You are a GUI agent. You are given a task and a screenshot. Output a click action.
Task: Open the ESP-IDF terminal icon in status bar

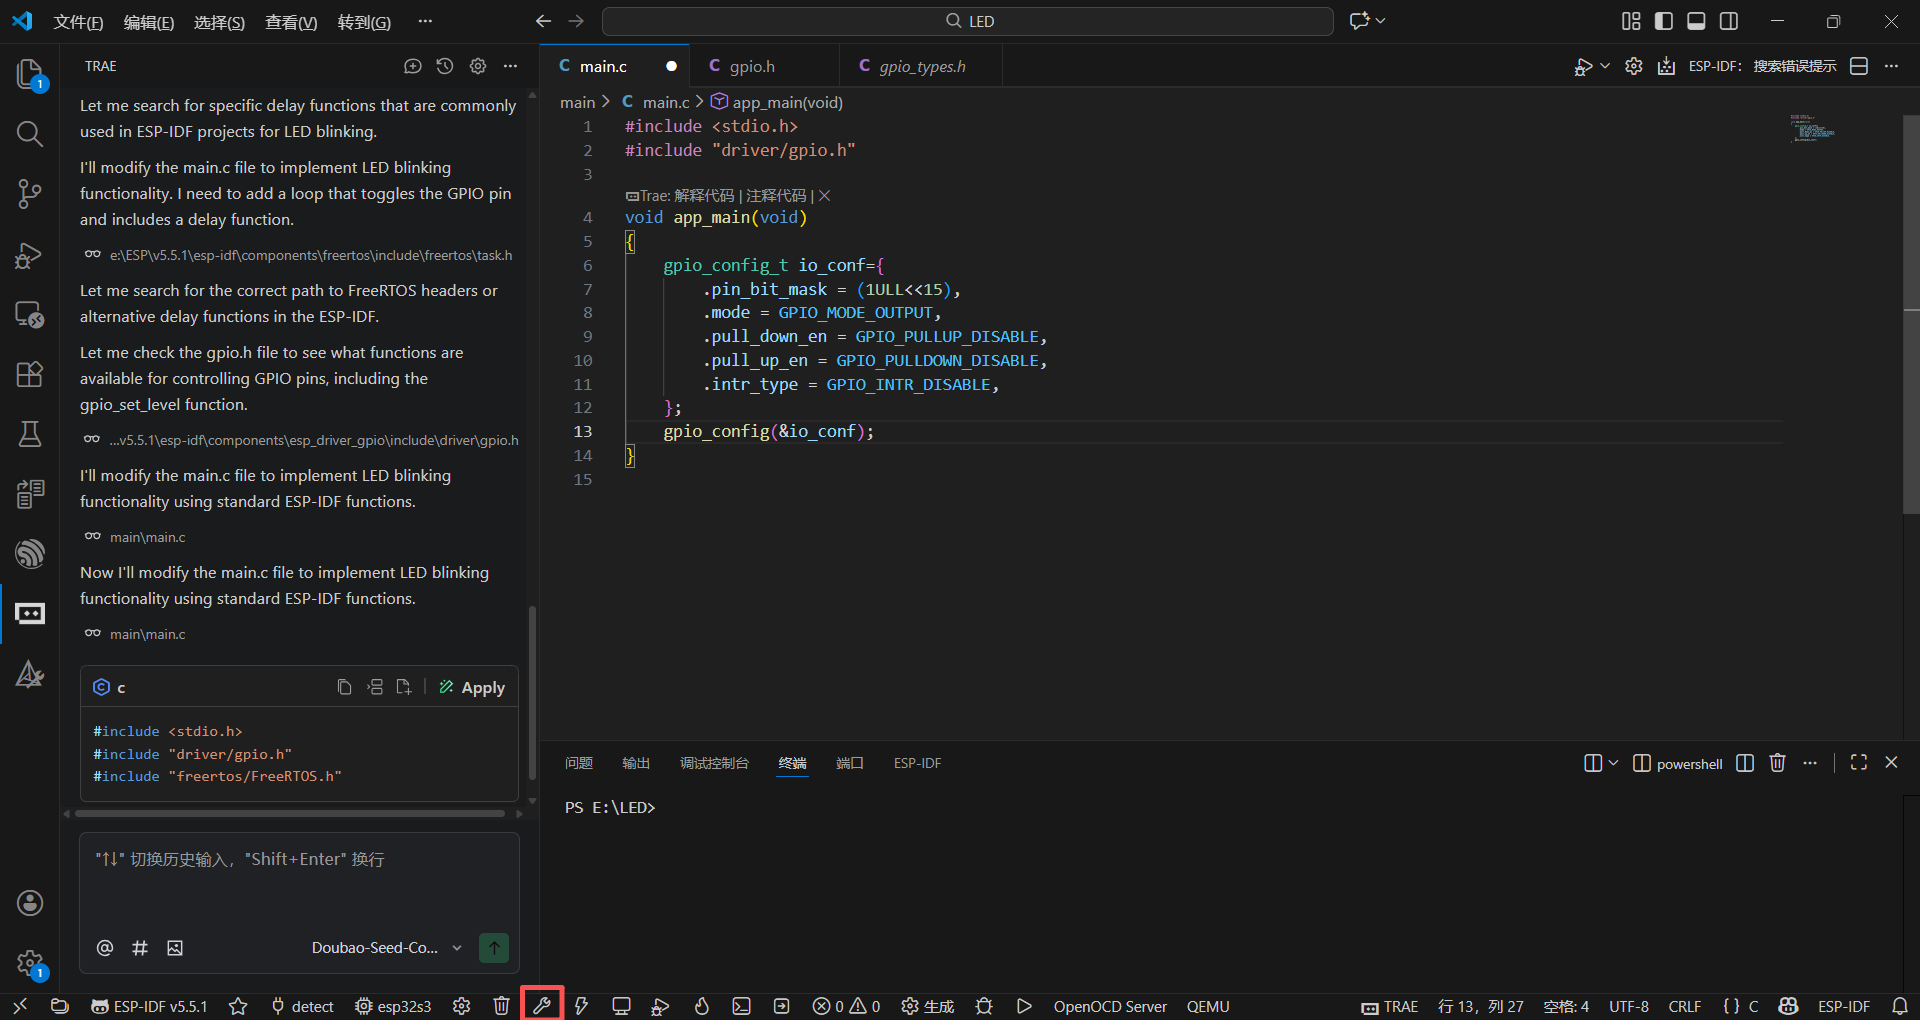coord(741,1006)
